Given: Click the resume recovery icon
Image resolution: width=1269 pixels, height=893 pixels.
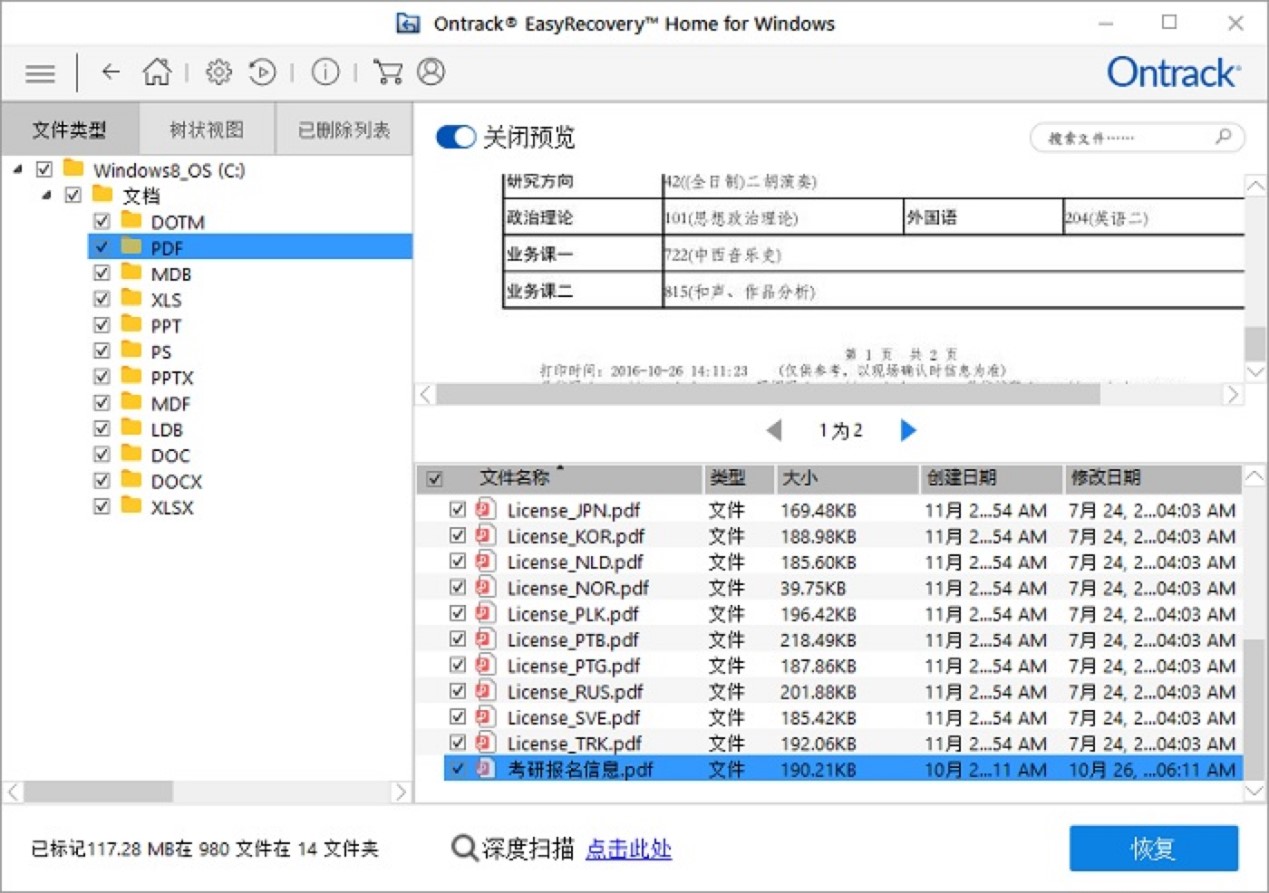Looking at the screenshot, I should coord(262,72).
